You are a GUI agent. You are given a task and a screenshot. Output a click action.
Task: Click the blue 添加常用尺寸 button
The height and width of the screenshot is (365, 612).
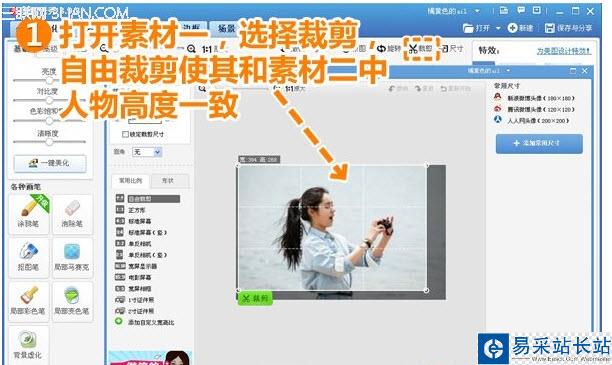[539, 143]
